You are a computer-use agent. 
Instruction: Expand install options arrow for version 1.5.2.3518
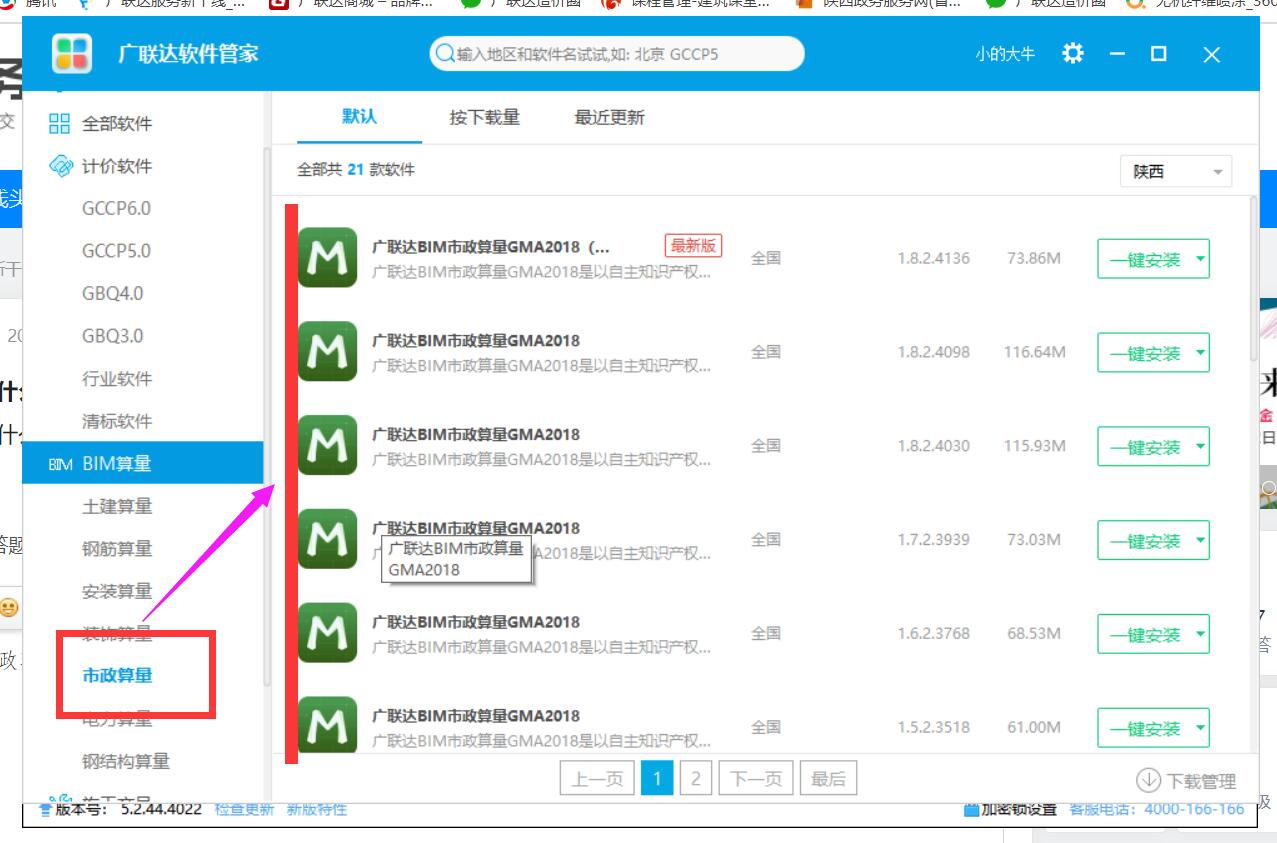click(x=1200, y=729)
